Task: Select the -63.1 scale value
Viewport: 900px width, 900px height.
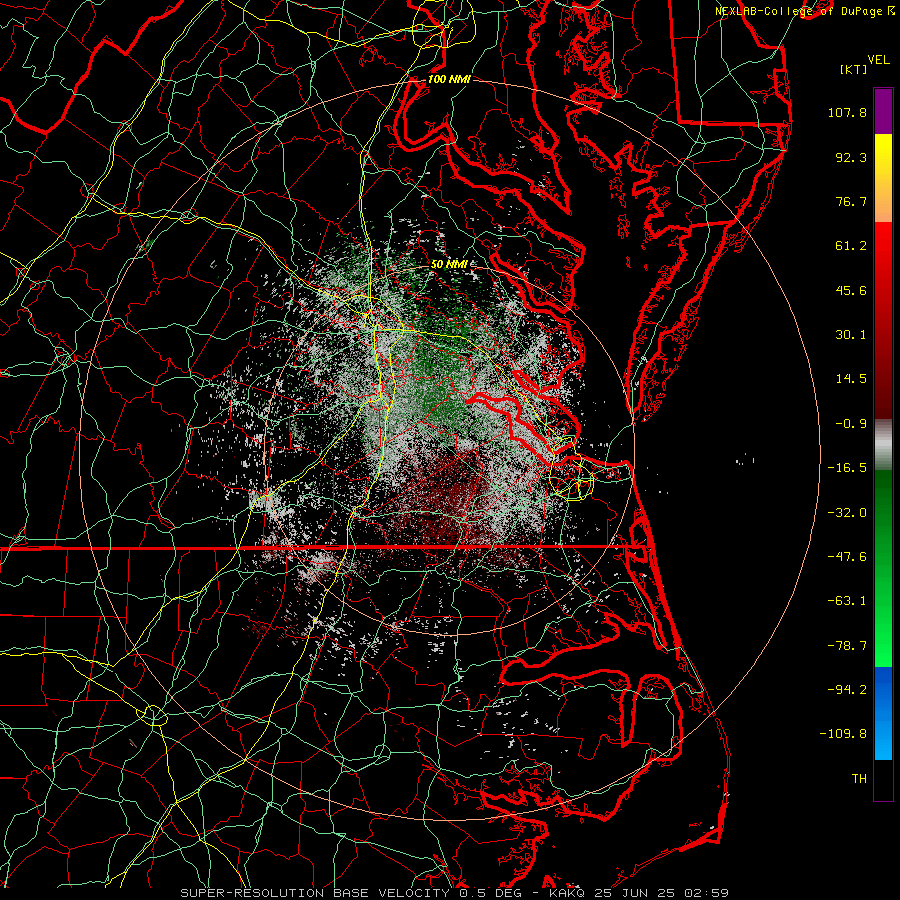Action: 847,601
